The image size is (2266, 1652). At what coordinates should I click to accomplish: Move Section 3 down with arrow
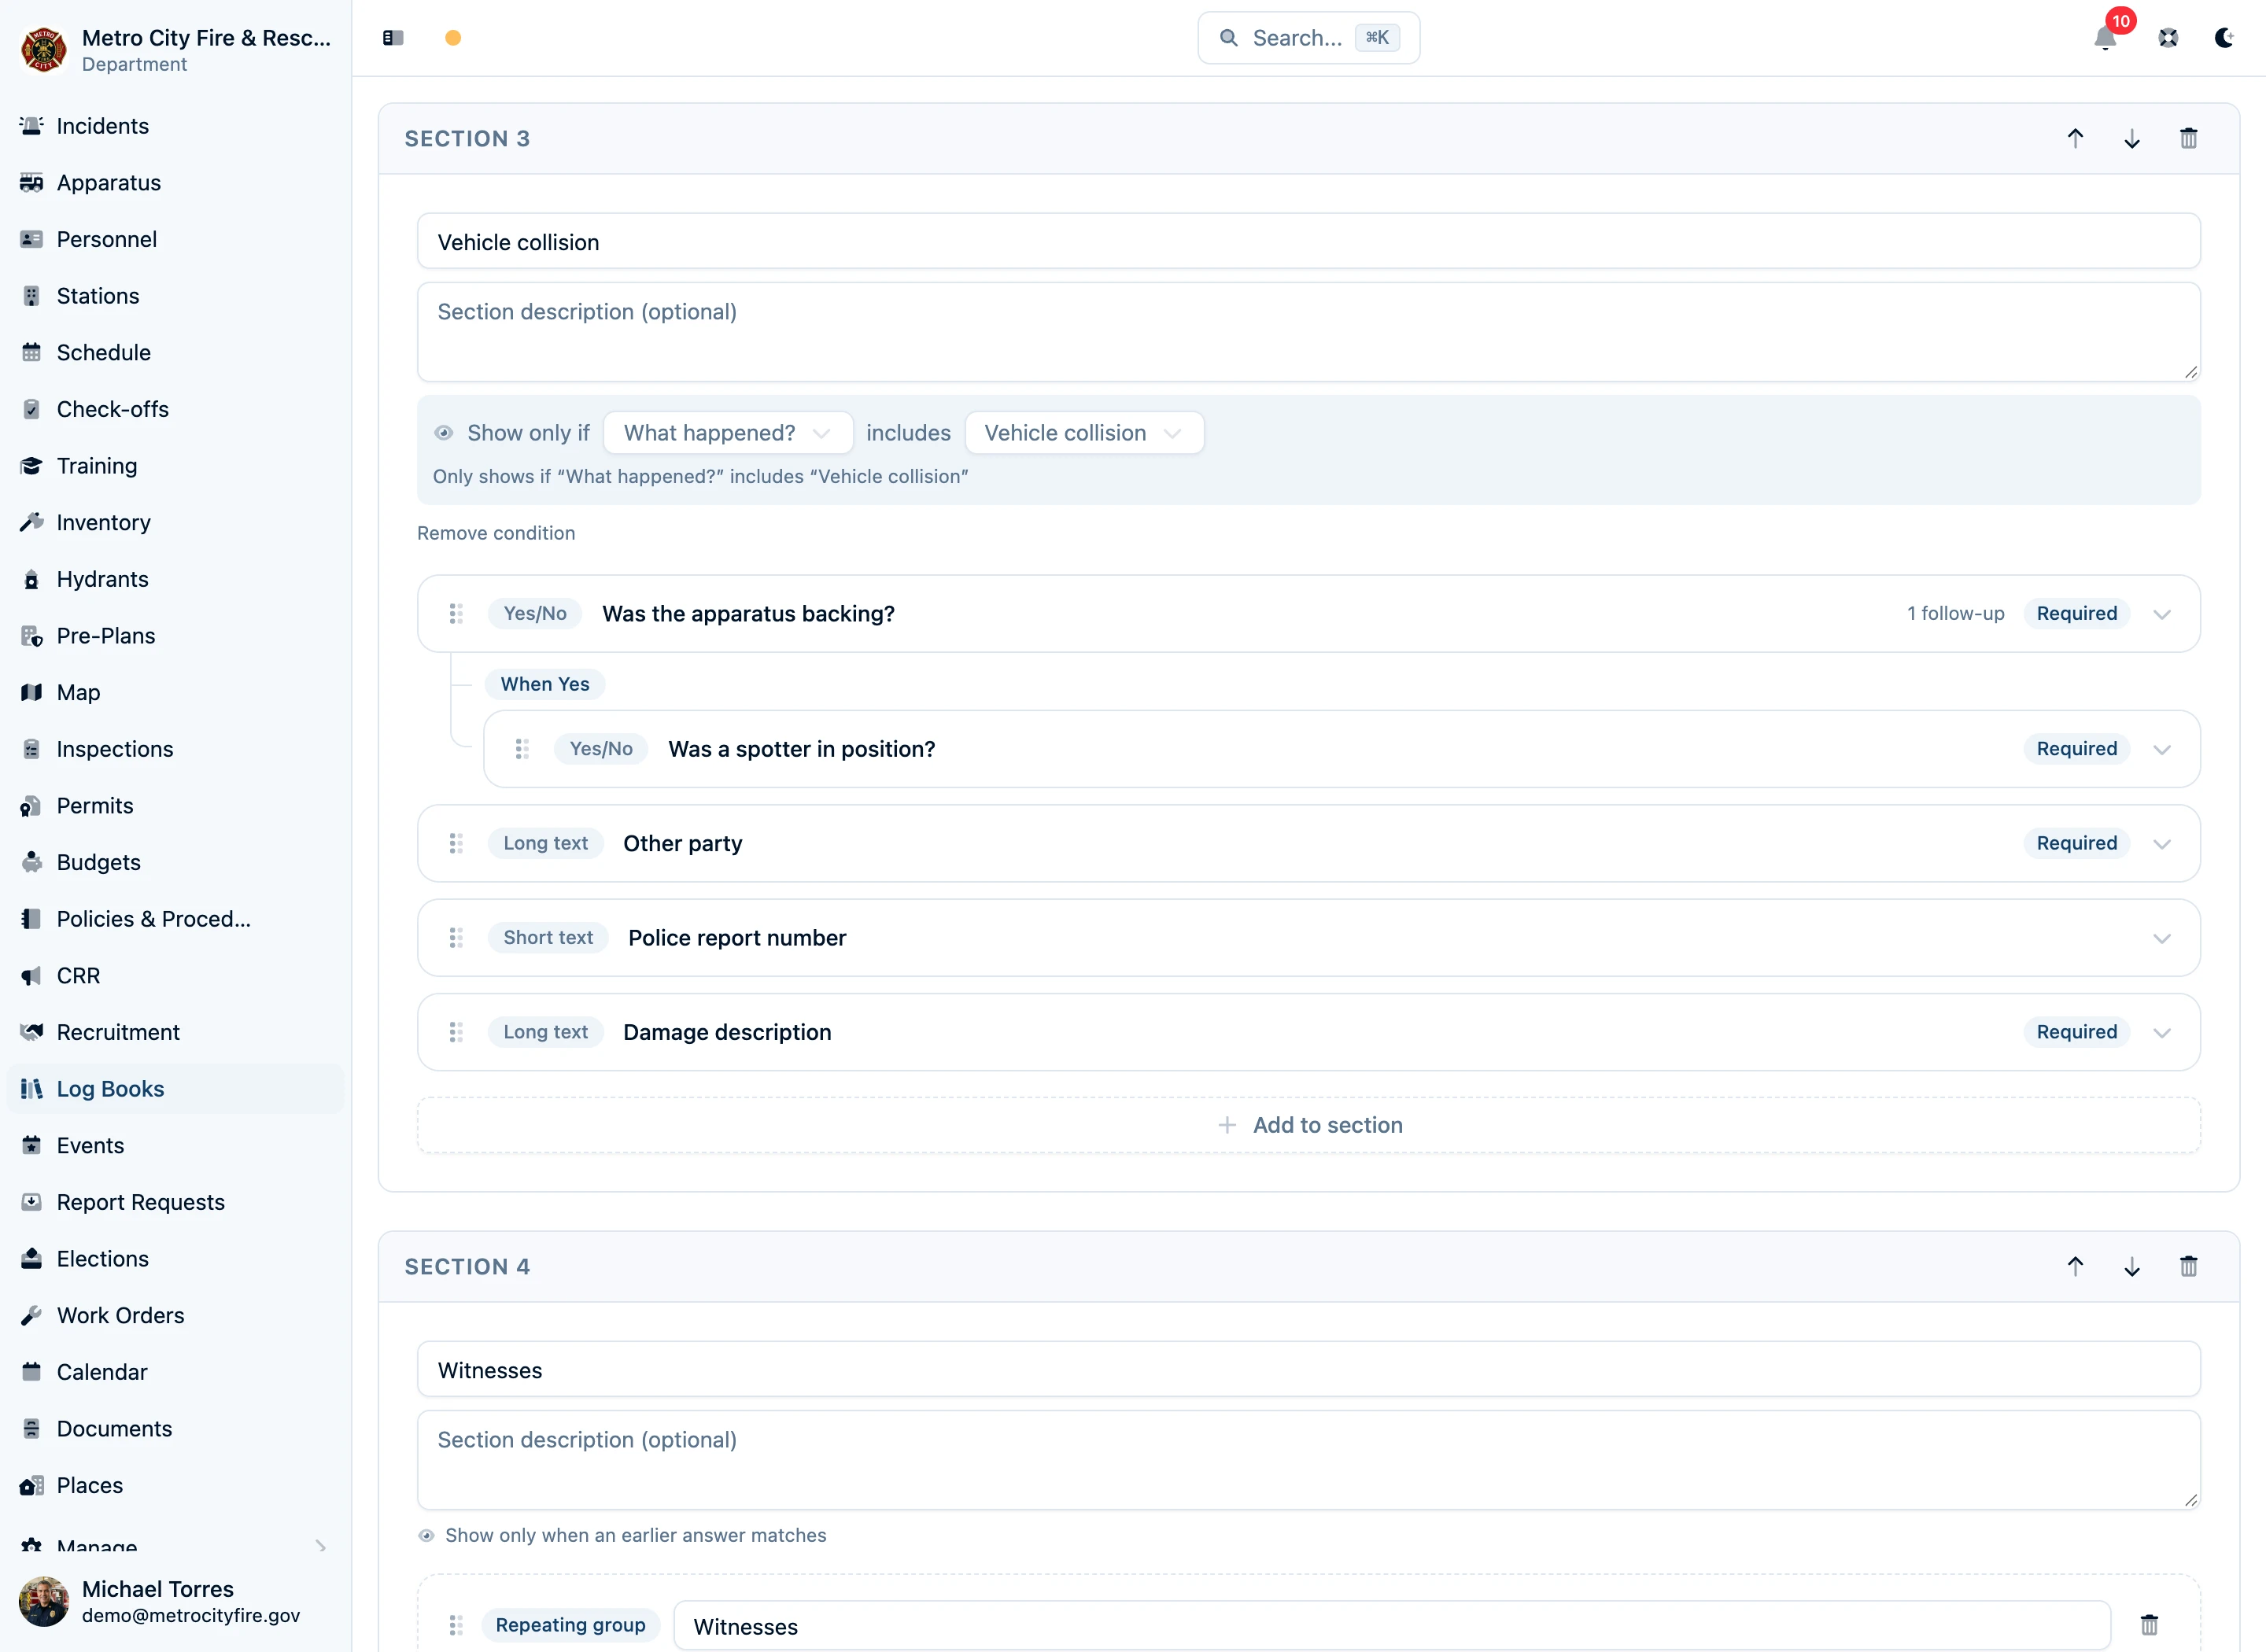[x=2132, y=138]
